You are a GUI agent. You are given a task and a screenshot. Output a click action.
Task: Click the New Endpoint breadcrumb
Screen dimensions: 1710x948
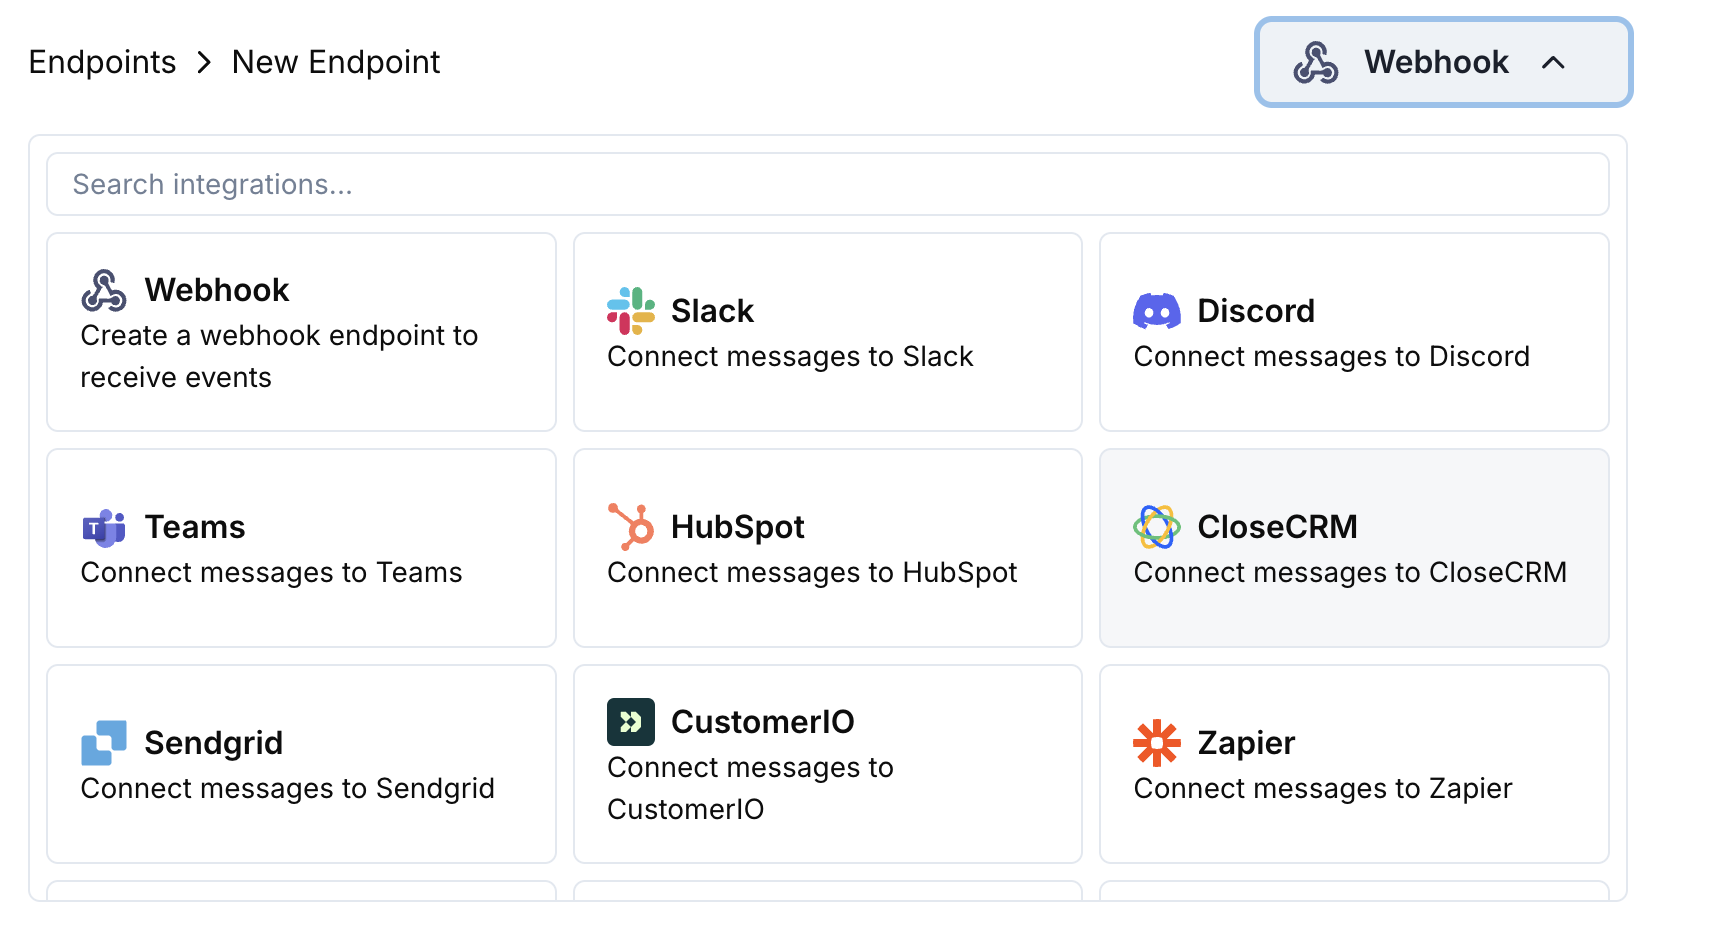click(x=335, y=62)
